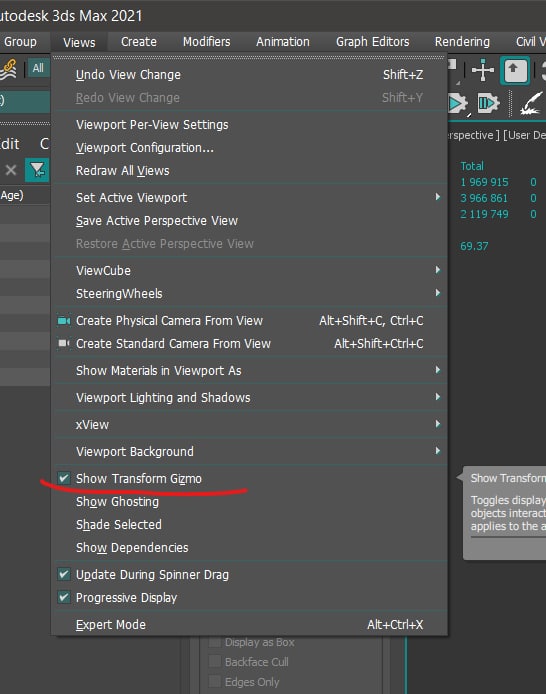Toggle Update During Spinner Drag
Screen dimensions: 546x694
(x=249, y=575)
